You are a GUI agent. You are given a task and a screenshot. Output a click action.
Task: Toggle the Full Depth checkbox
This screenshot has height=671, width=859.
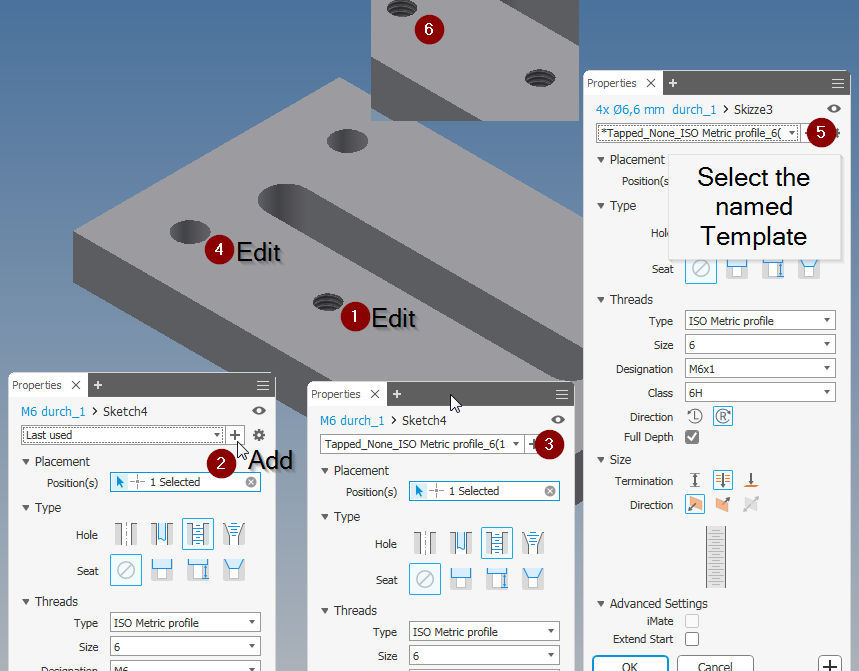694,436
